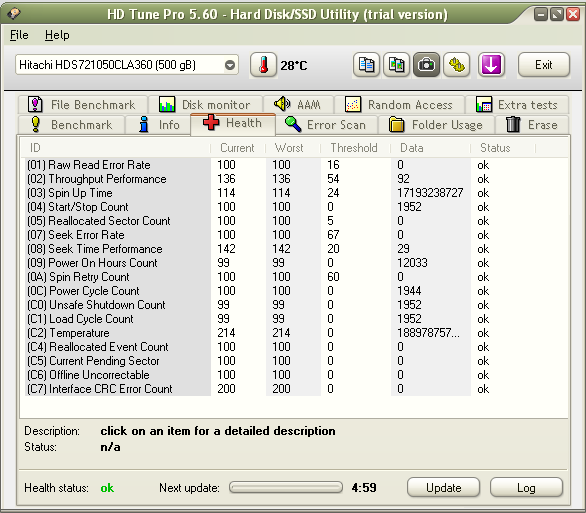Click the green Health status ok text

click(x=107, y=488)
